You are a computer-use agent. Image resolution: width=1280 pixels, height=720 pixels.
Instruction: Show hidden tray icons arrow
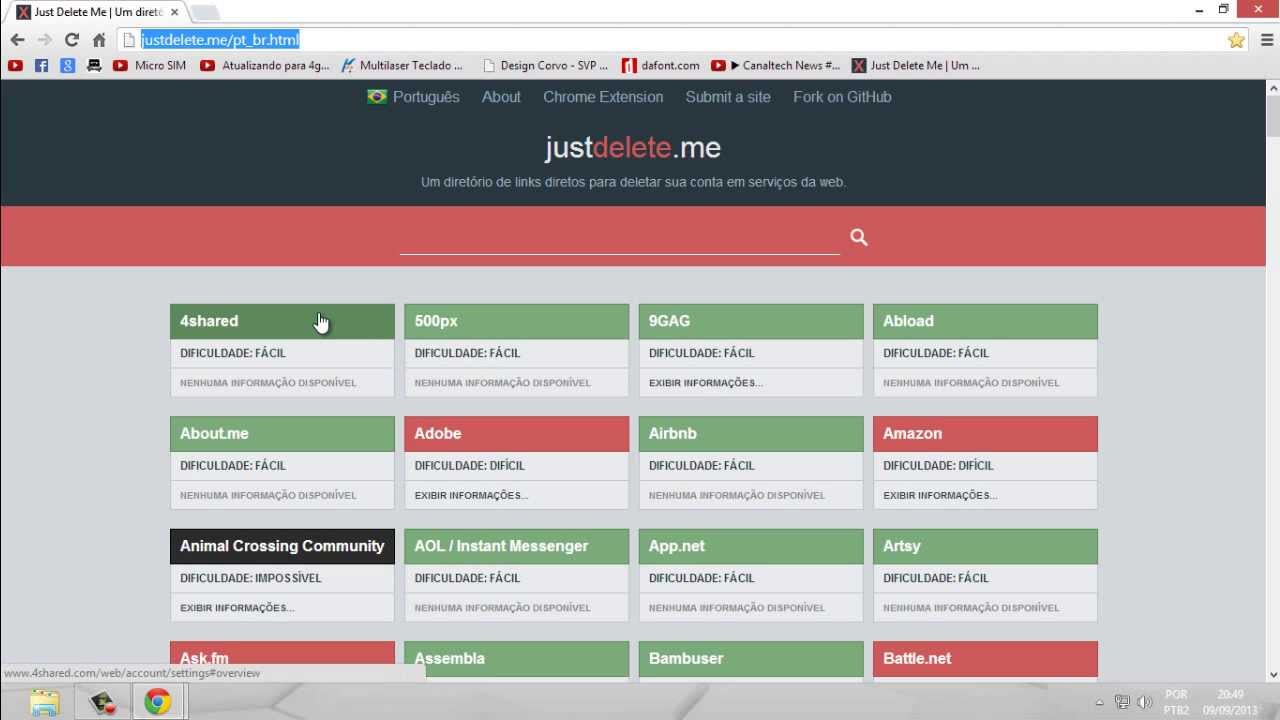point(1100,703)
